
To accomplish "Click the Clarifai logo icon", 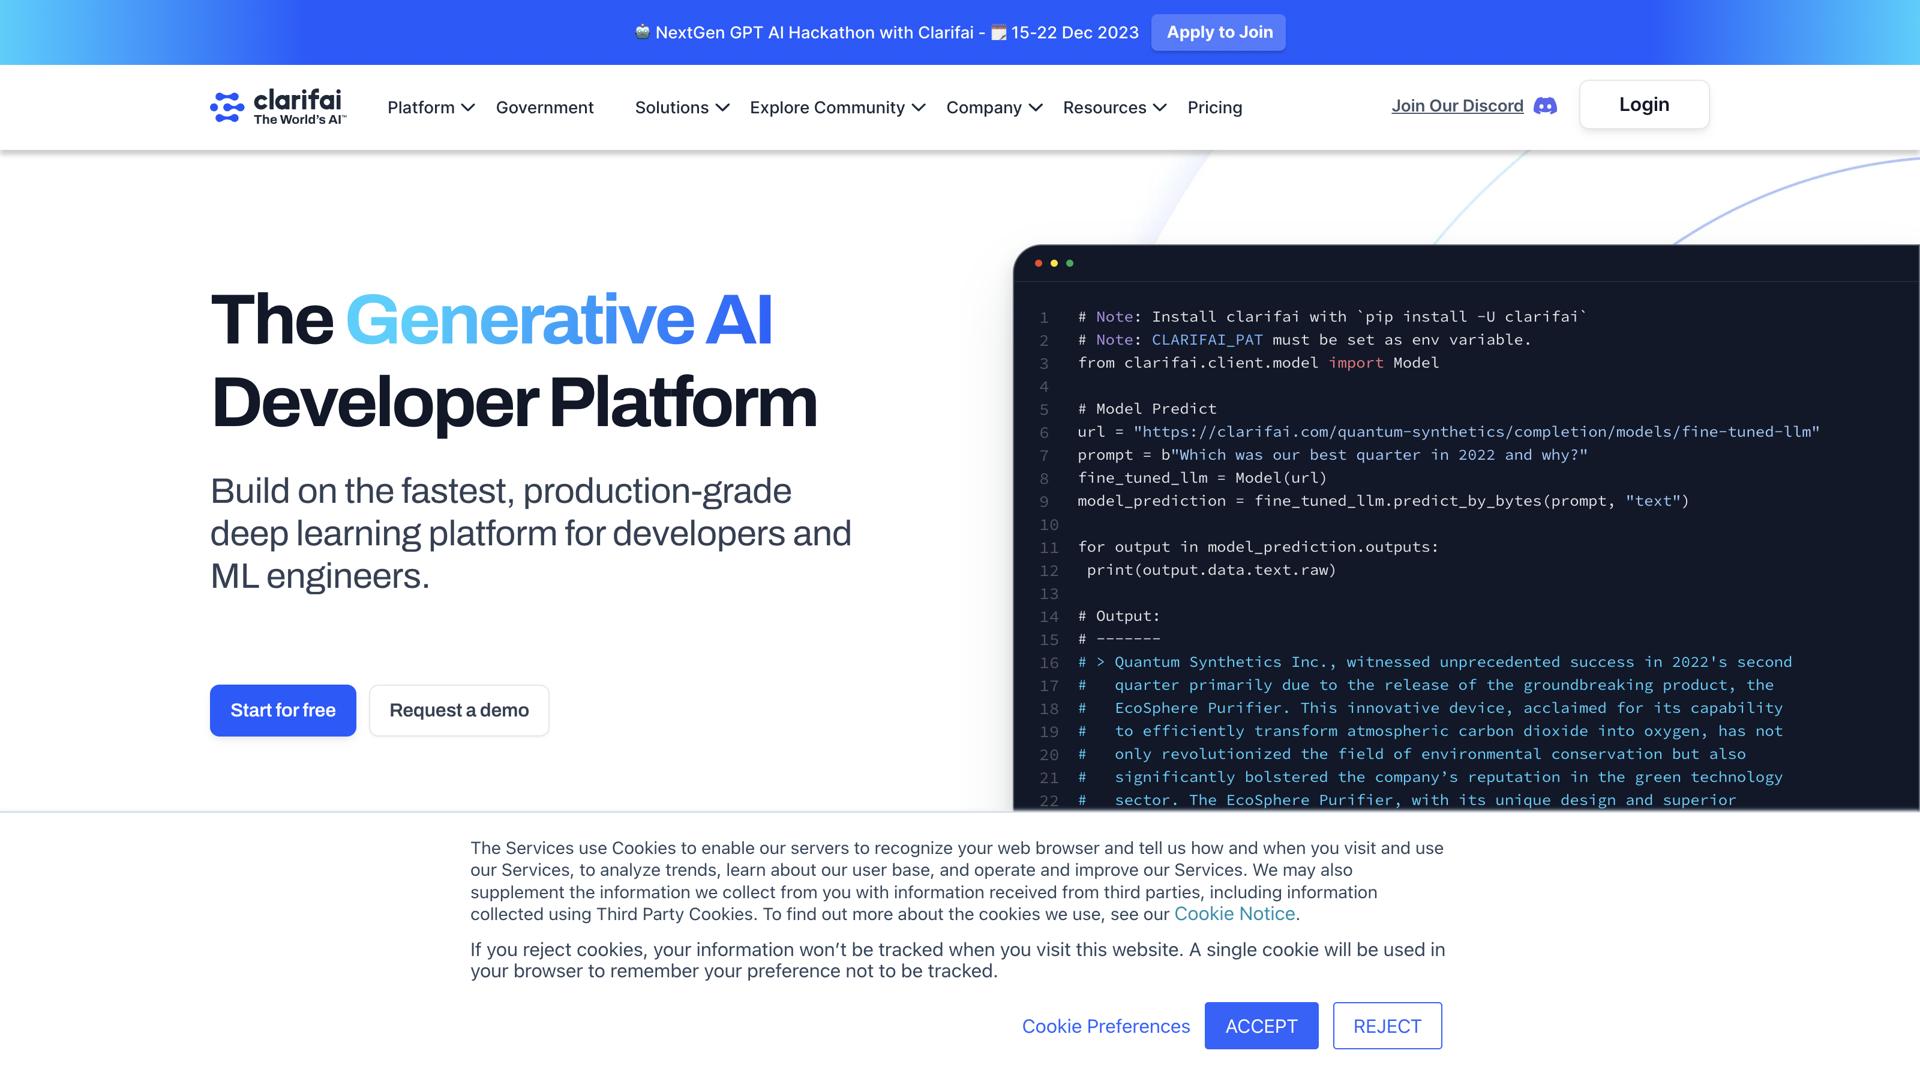I will tap(227, 107).
